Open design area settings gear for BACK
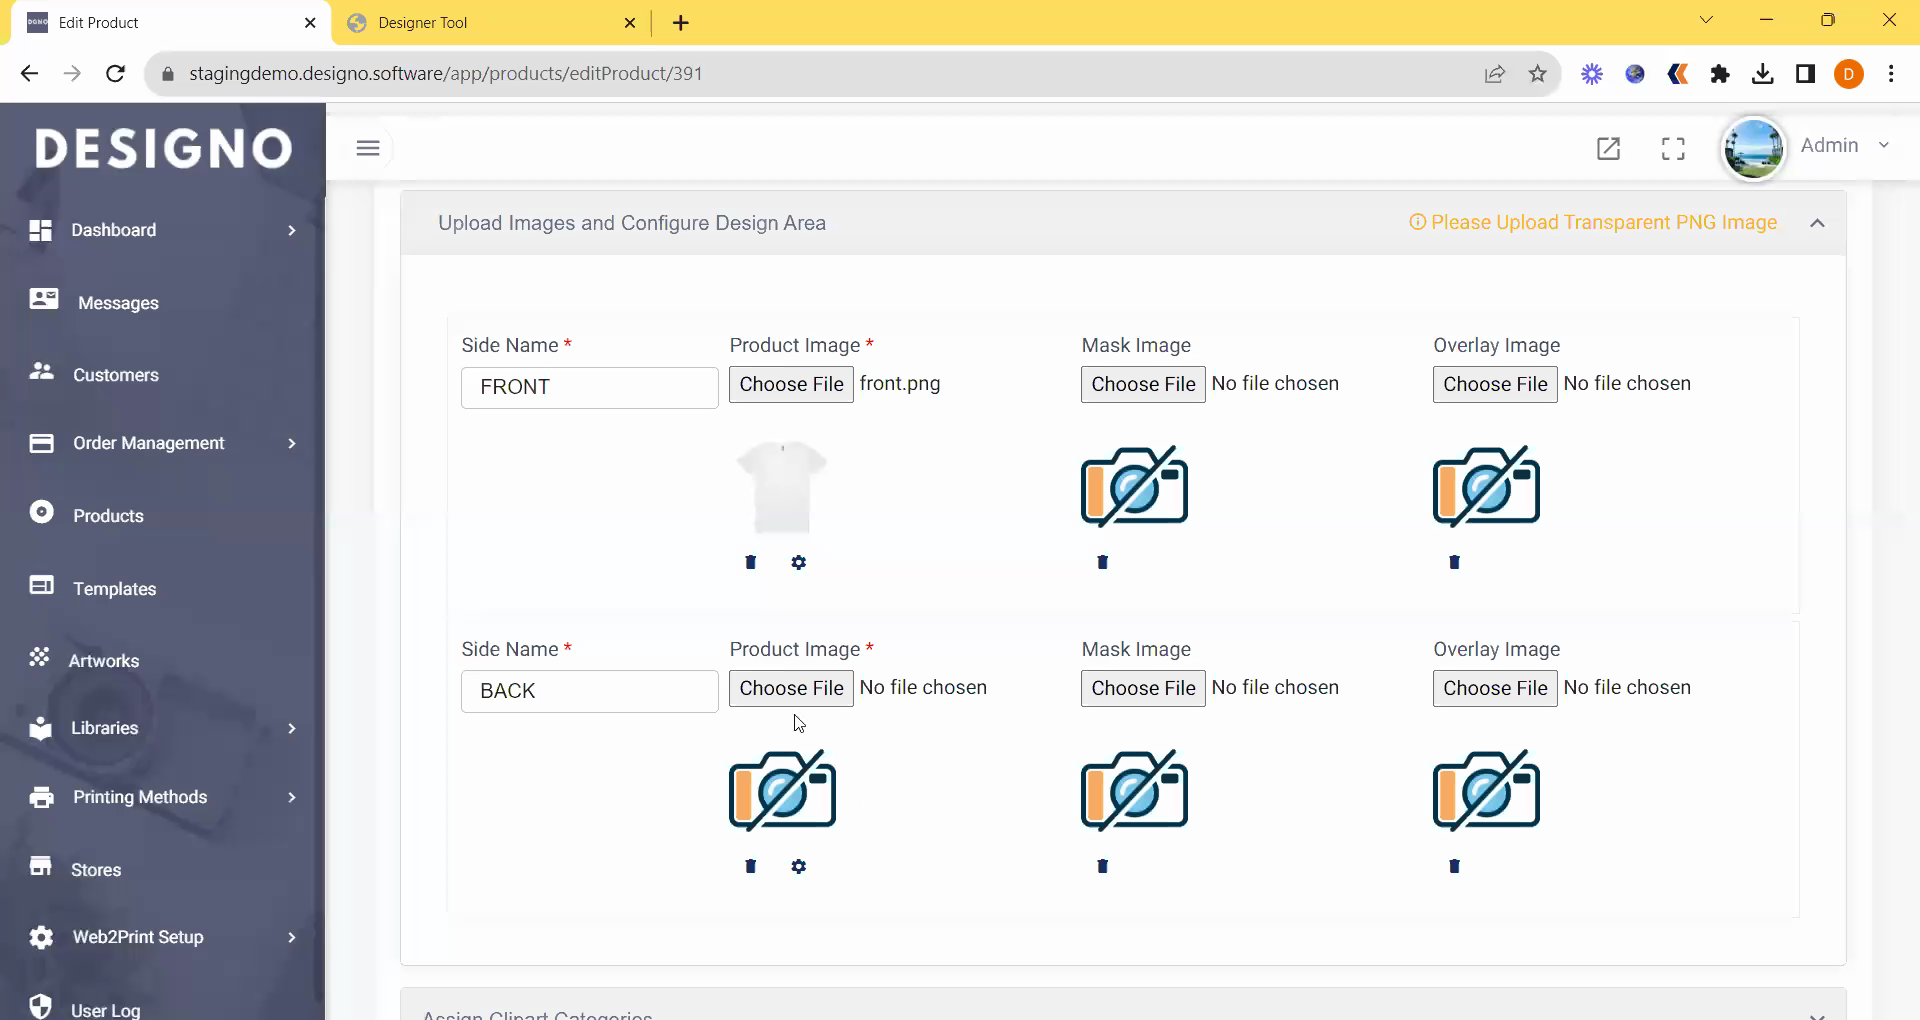 coord(799,866)
